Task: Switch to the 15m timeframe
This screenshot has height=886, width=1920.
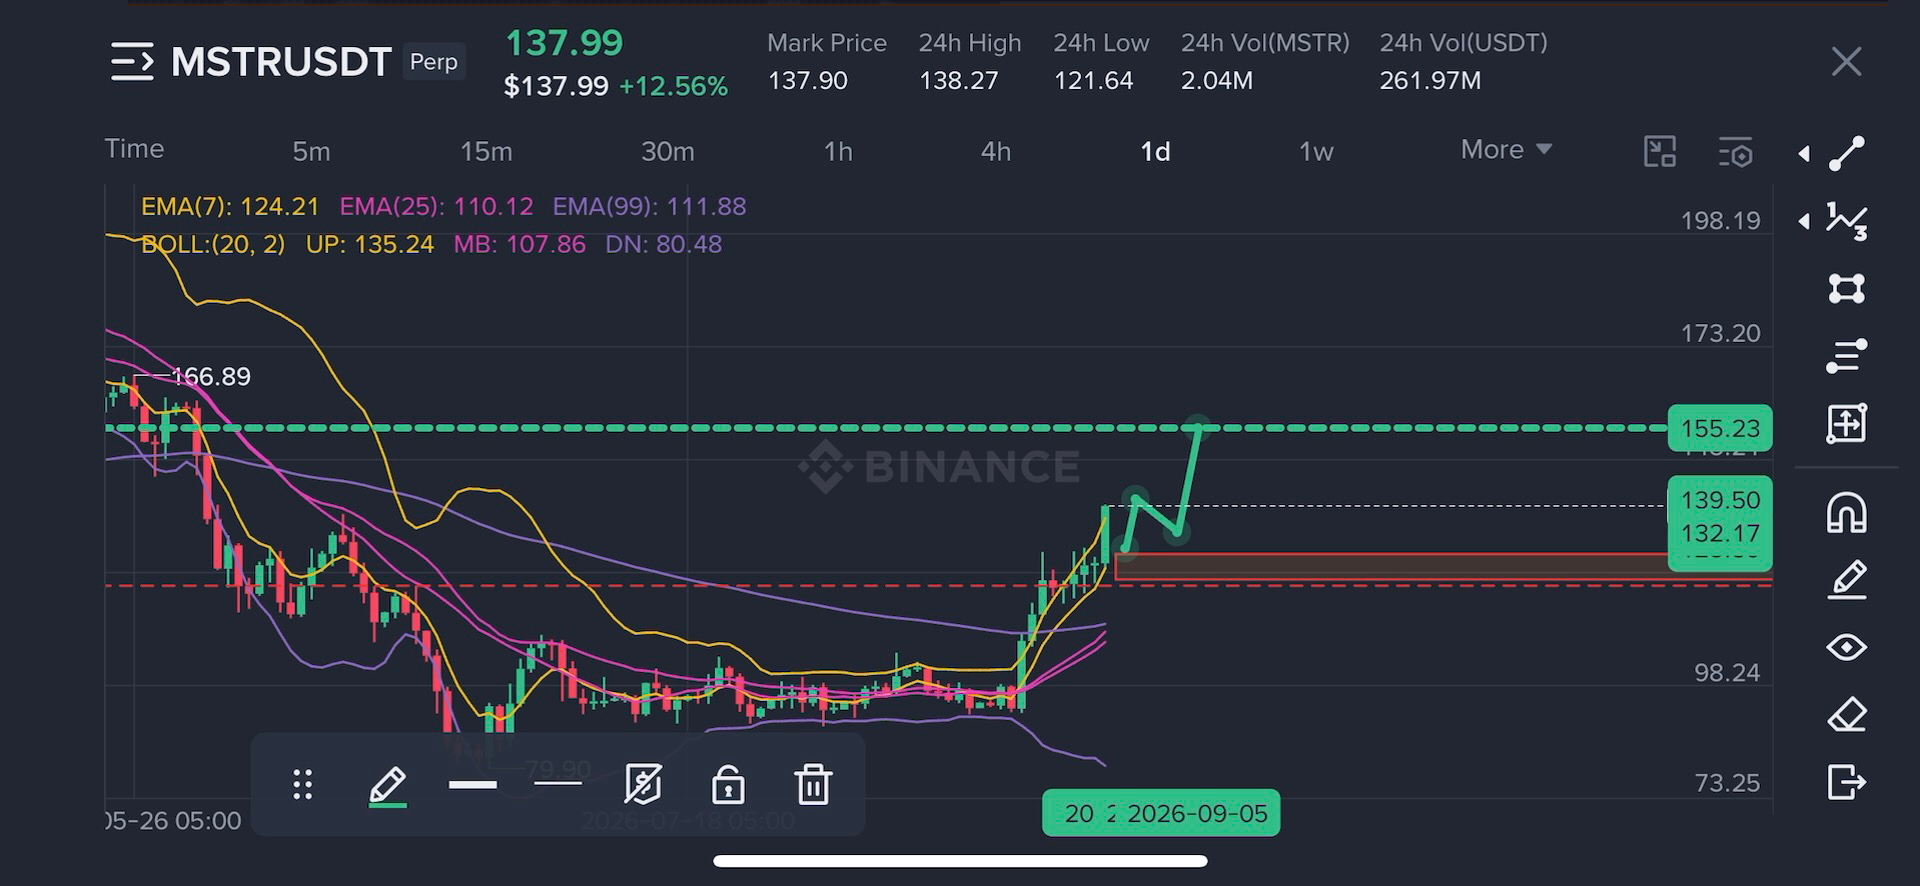Action: coord(486,151)
